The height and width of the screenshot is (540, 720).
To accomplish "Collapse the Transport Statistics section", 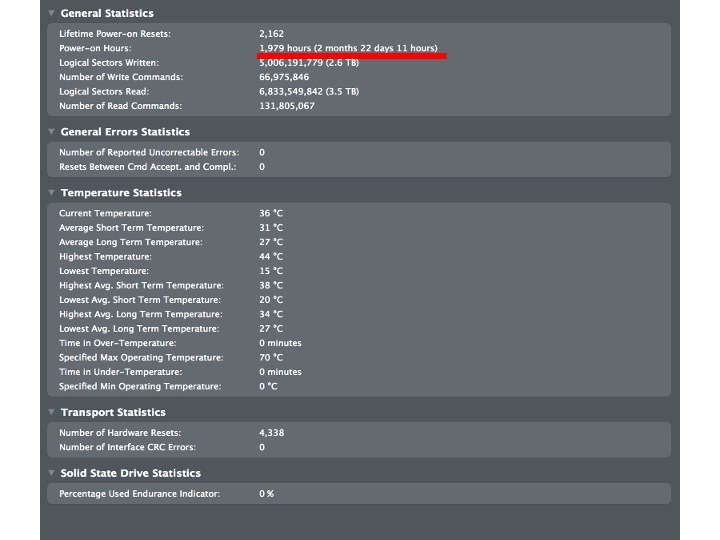I will (51, 412).
